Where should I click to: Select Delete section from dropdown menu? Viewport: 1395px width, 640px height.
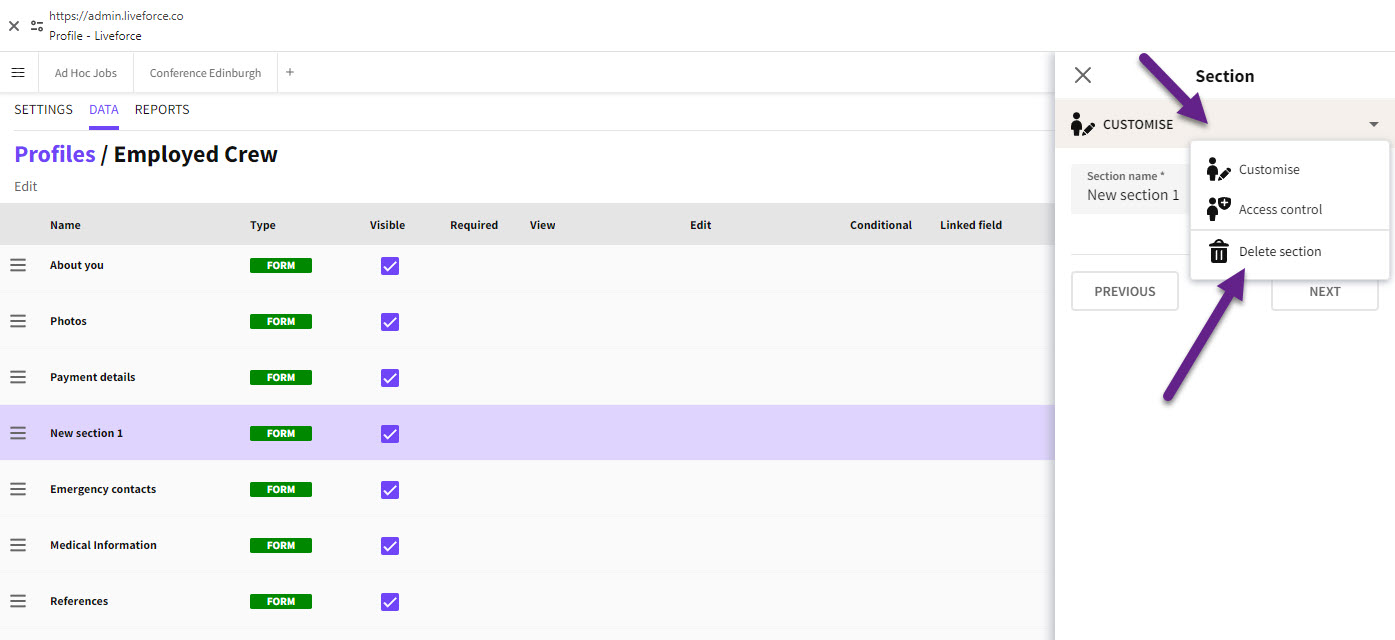(x=1279, y=252)
